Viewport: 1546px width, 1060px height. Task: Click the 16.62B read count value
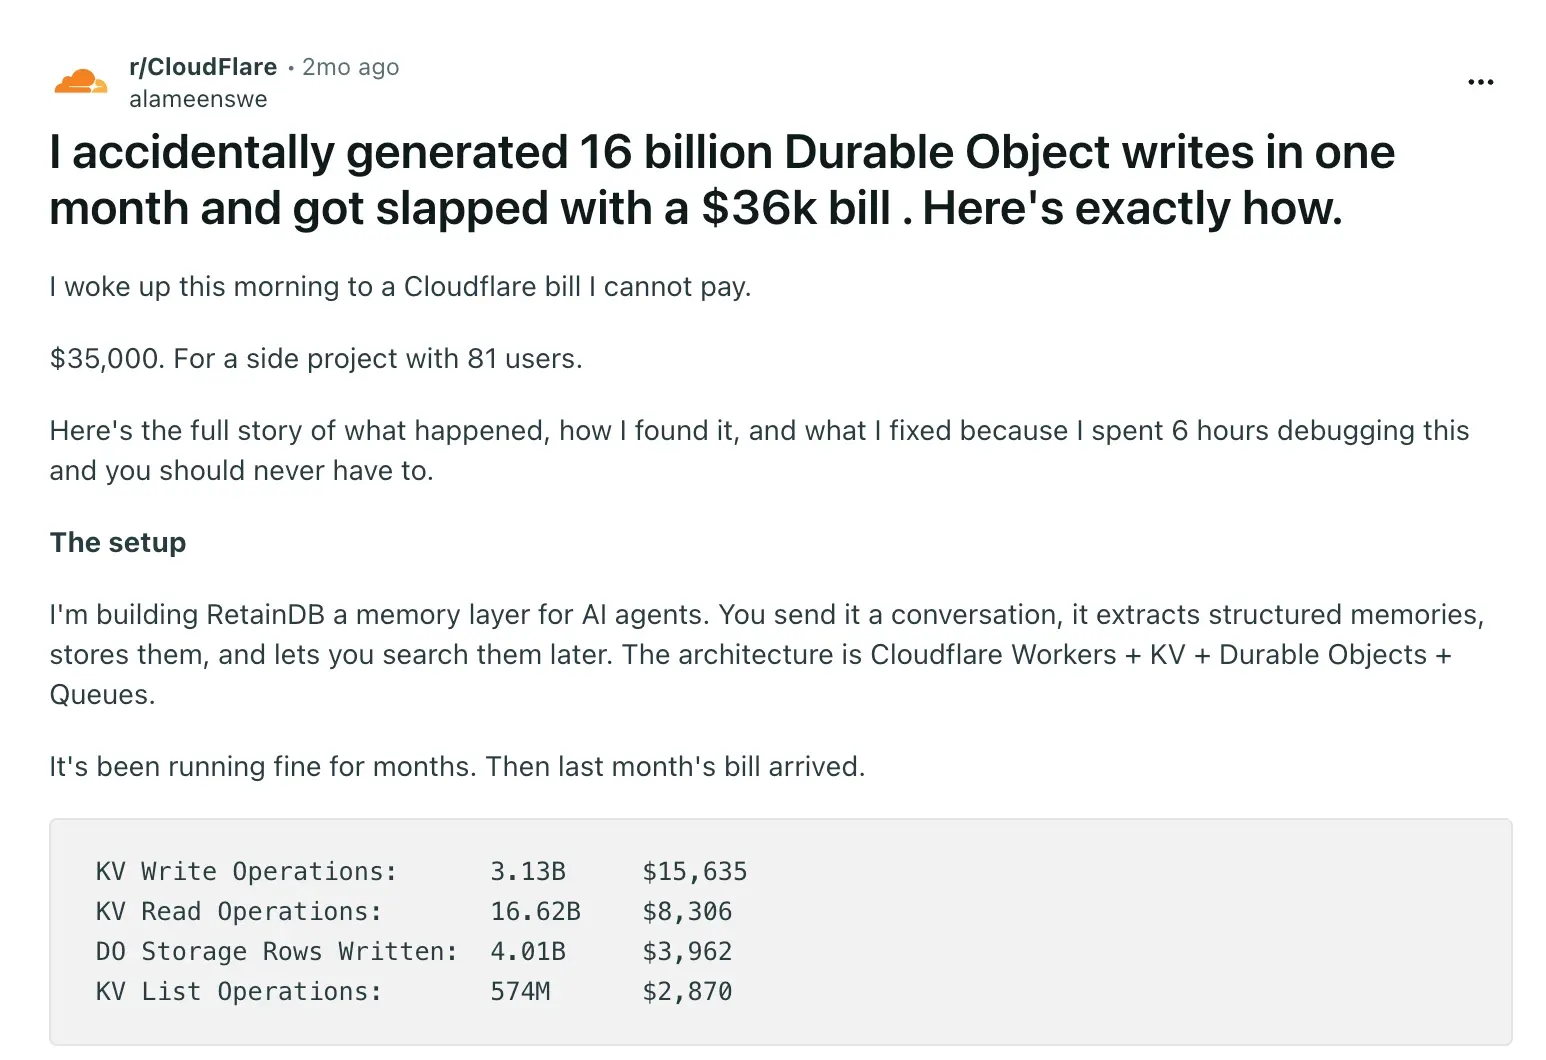535,912
